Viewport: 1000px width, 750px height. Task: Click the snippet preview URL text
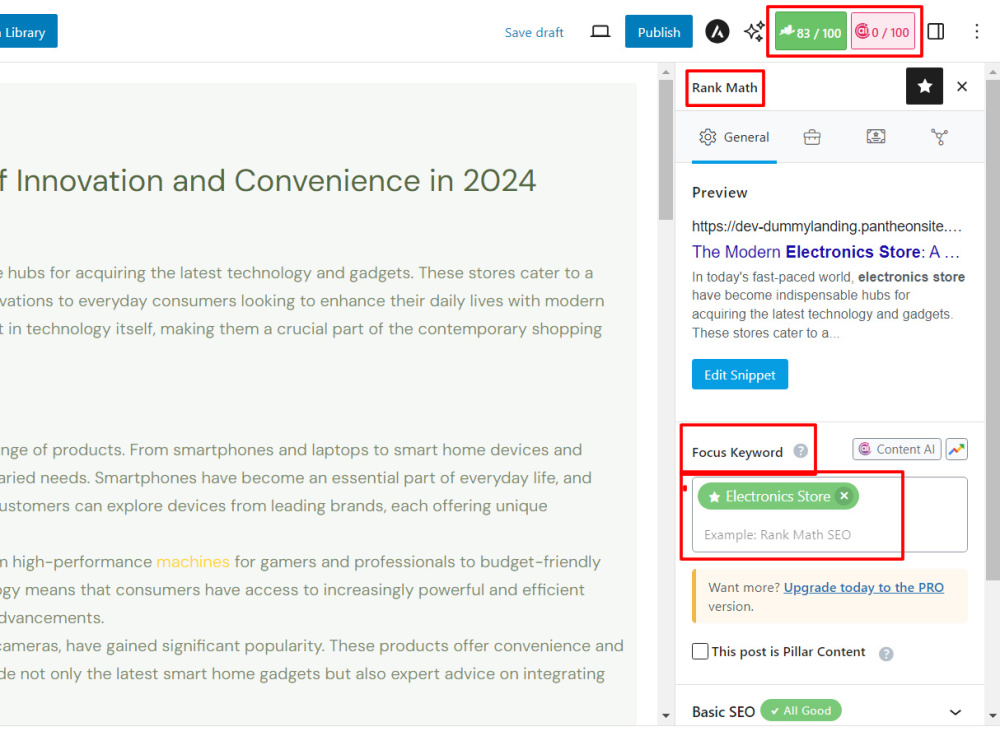[827, 226]
